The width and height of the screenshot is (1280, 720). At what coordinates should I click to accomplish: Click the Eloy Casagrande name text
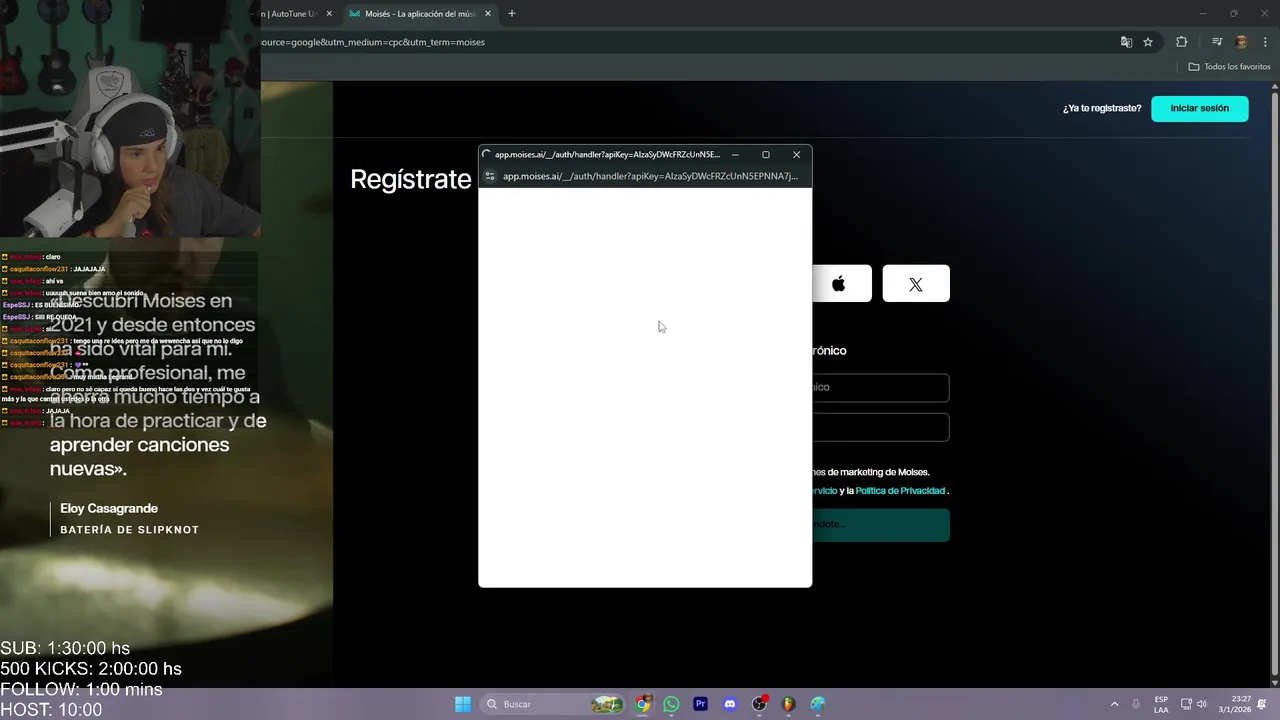pos(109,508)
